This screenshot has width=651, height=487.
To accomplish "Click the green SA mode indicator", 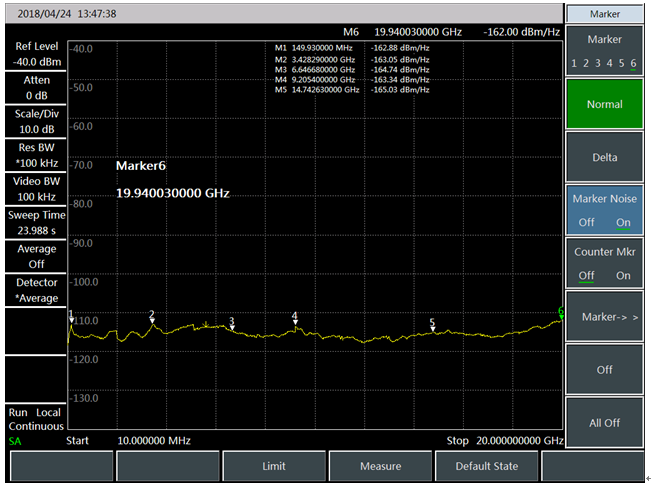I will pos(15,441).
